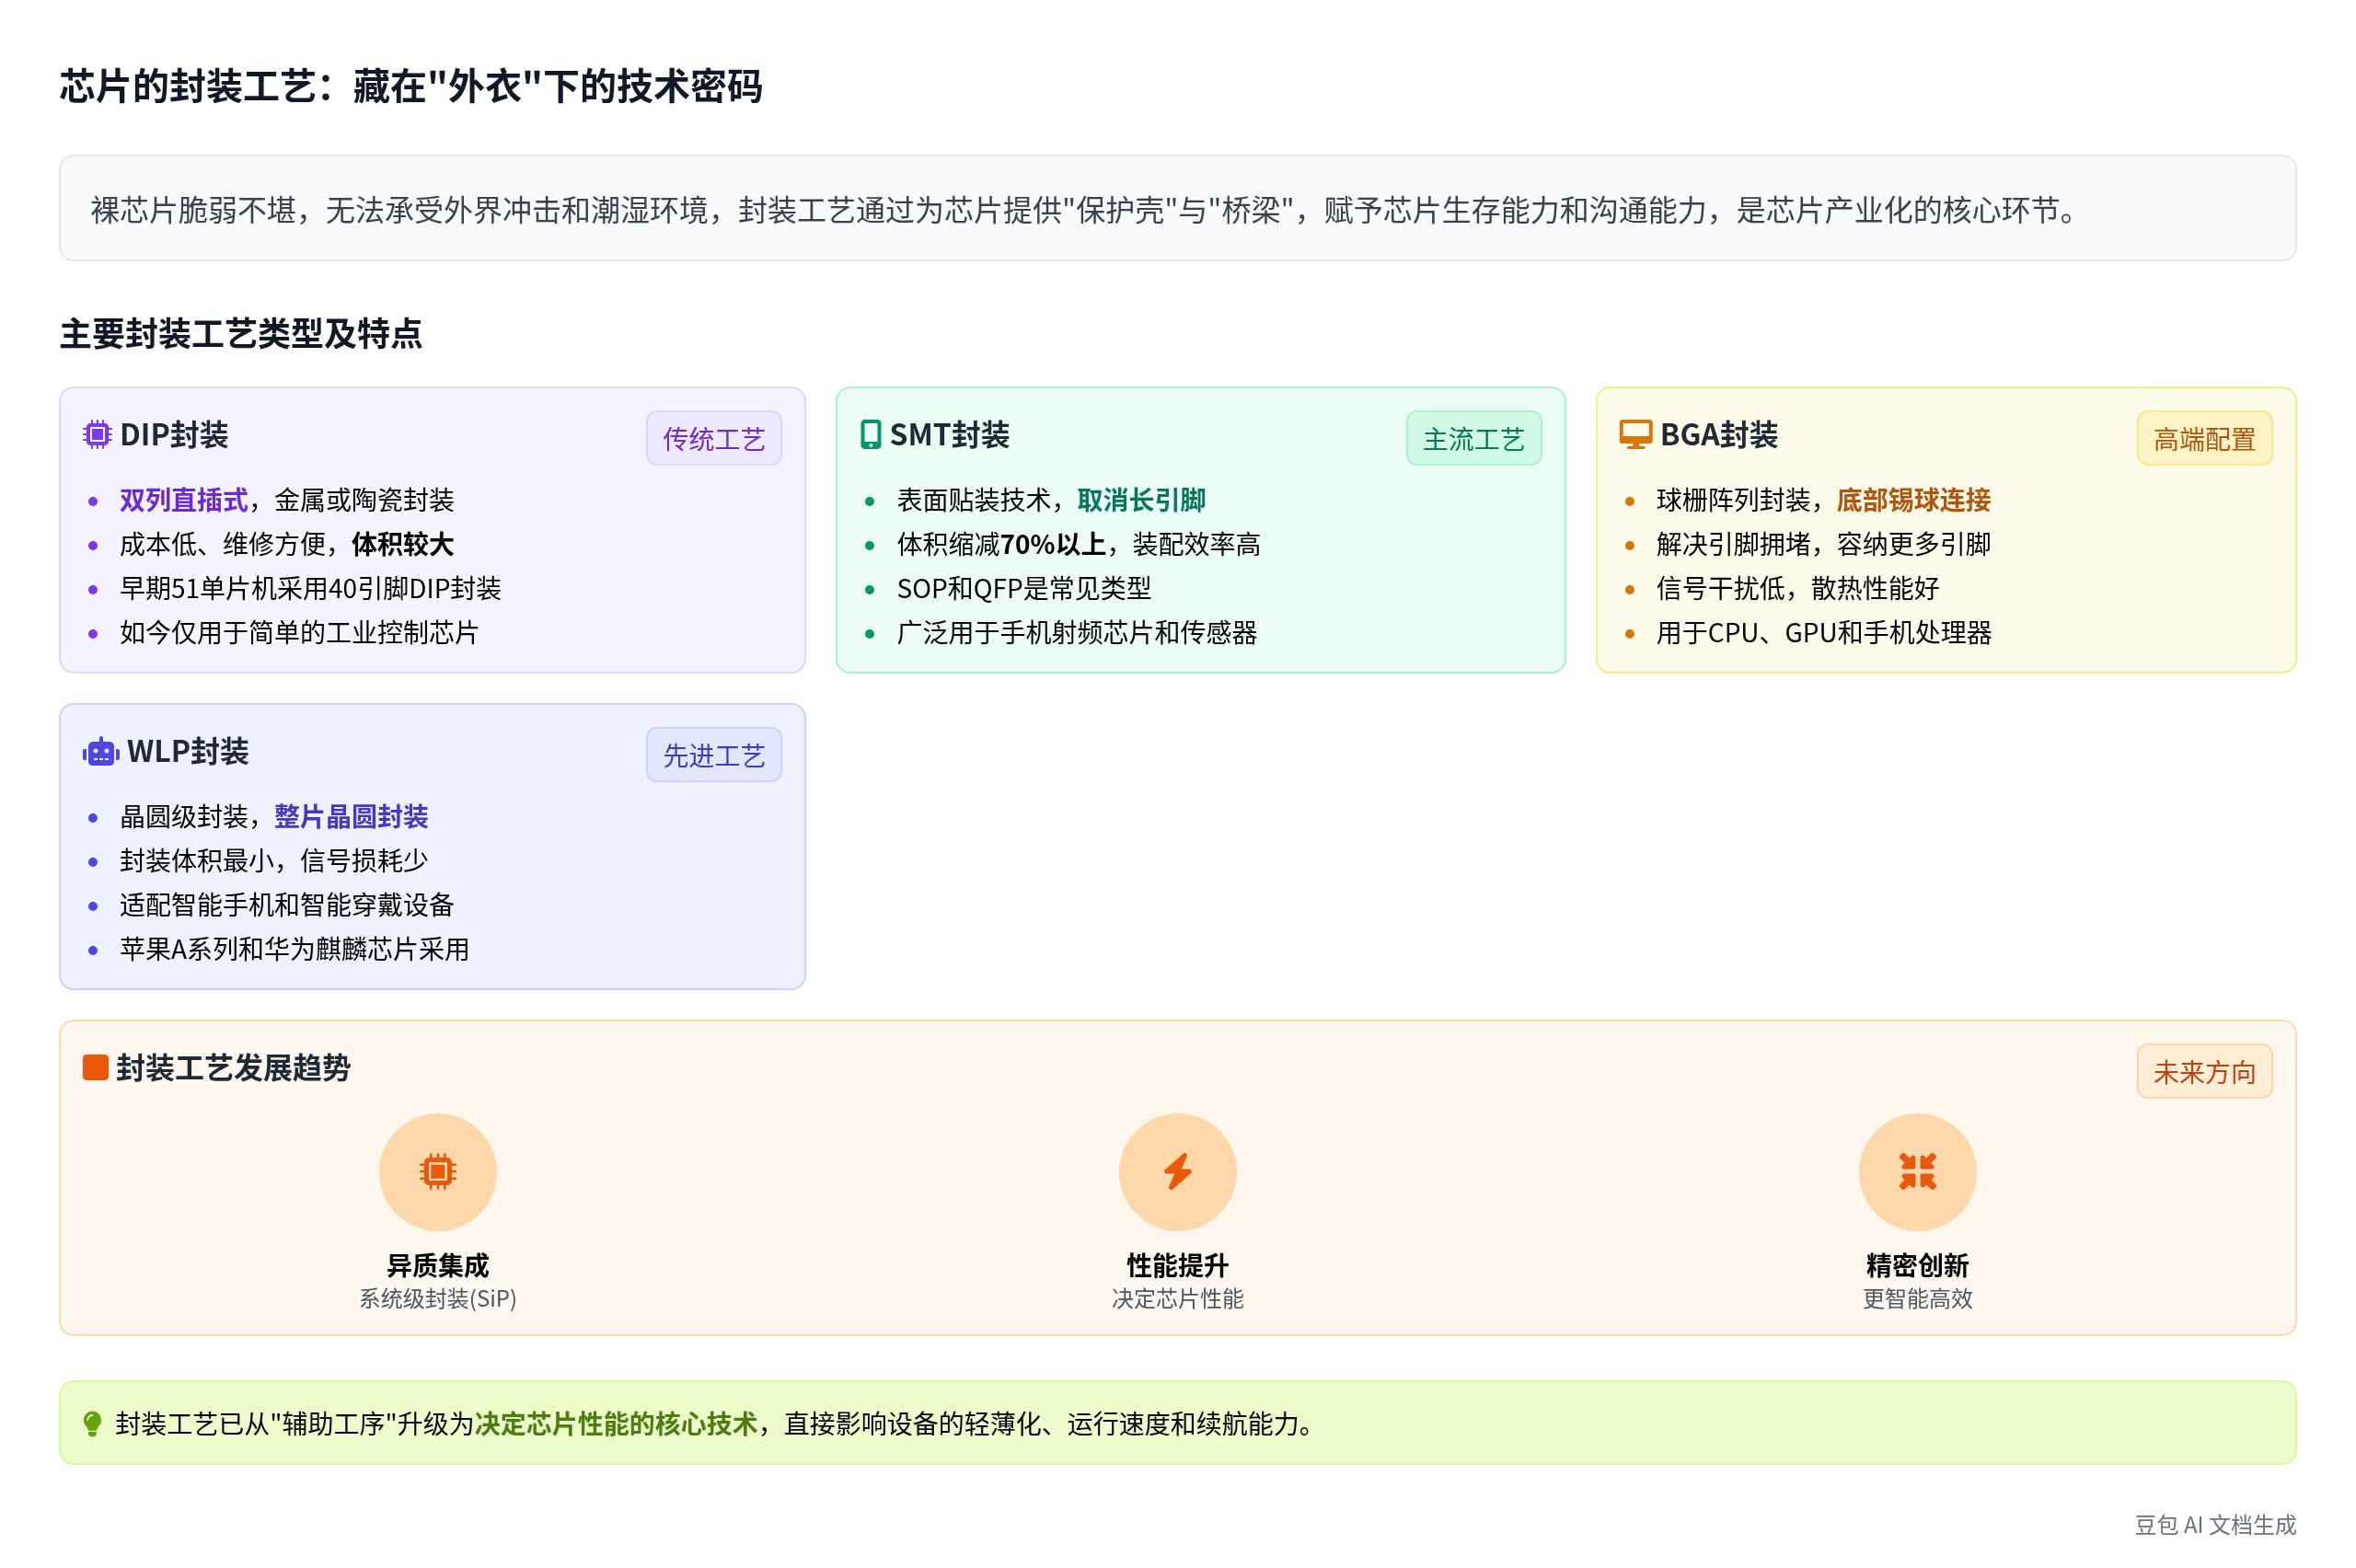Click the compress arrows icon above 精密创新

pyautogui.click(x=1917, y=1171)
